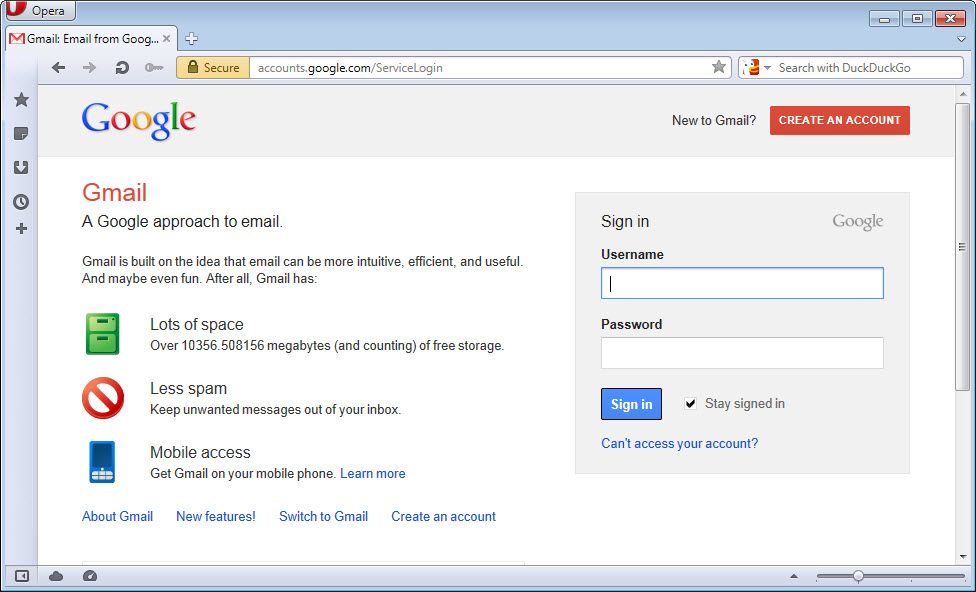
Task: Open the Can't access your account link
Action: (679, 443)
